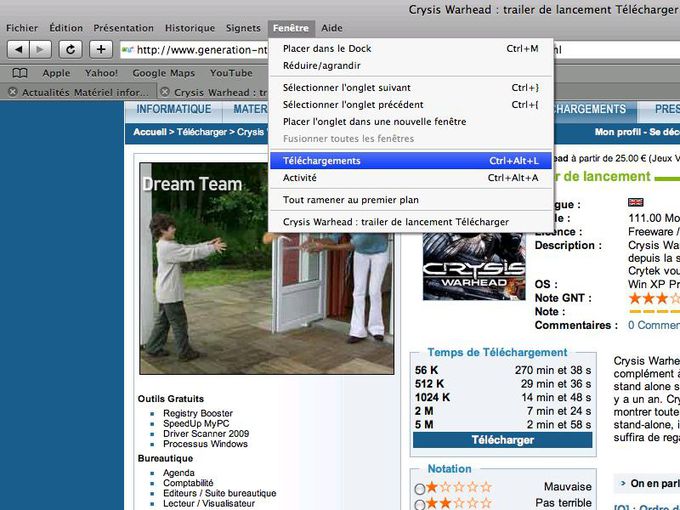Click the Note GNT orange stars

654,298
